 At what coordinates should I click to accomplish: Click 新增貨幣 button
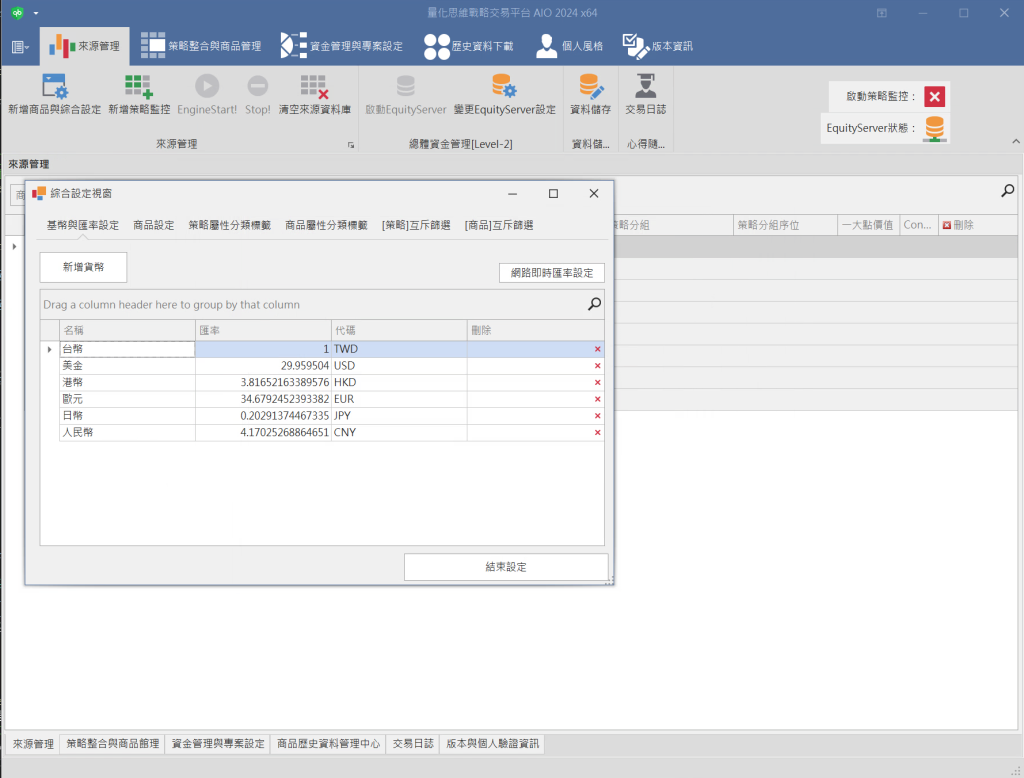point(84,267)
